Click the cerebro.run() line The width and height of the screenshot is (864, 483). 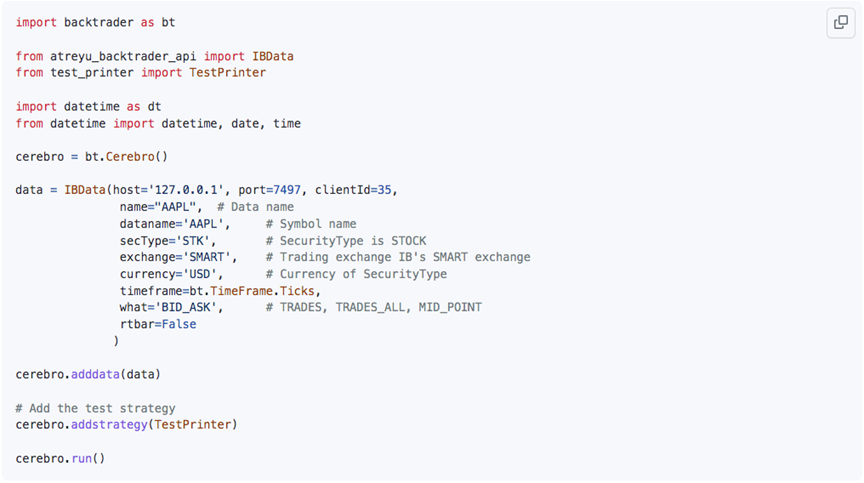pyautogui.click(x=60, y=458)
